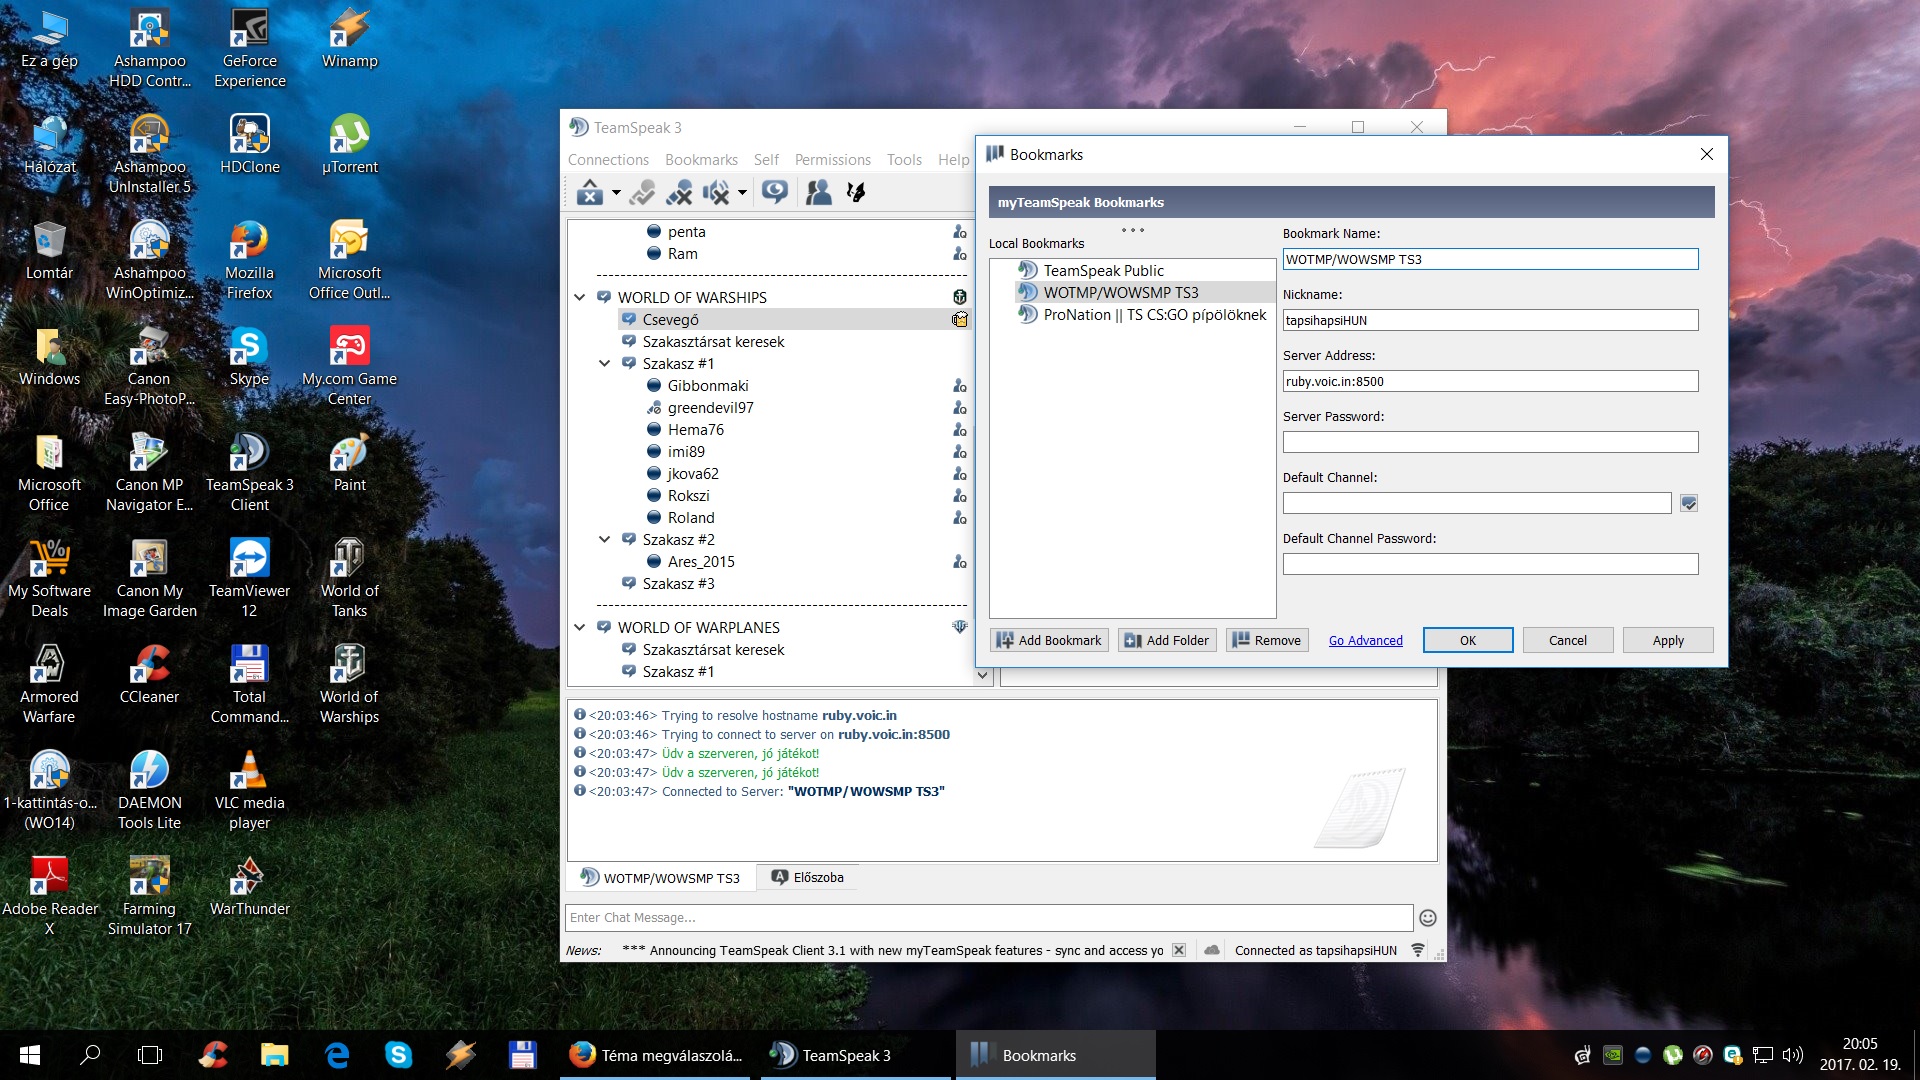The width and height of the screenshot is (1920, 1080).
Task: Open the Permissions menu
Action: pos(832,159)
